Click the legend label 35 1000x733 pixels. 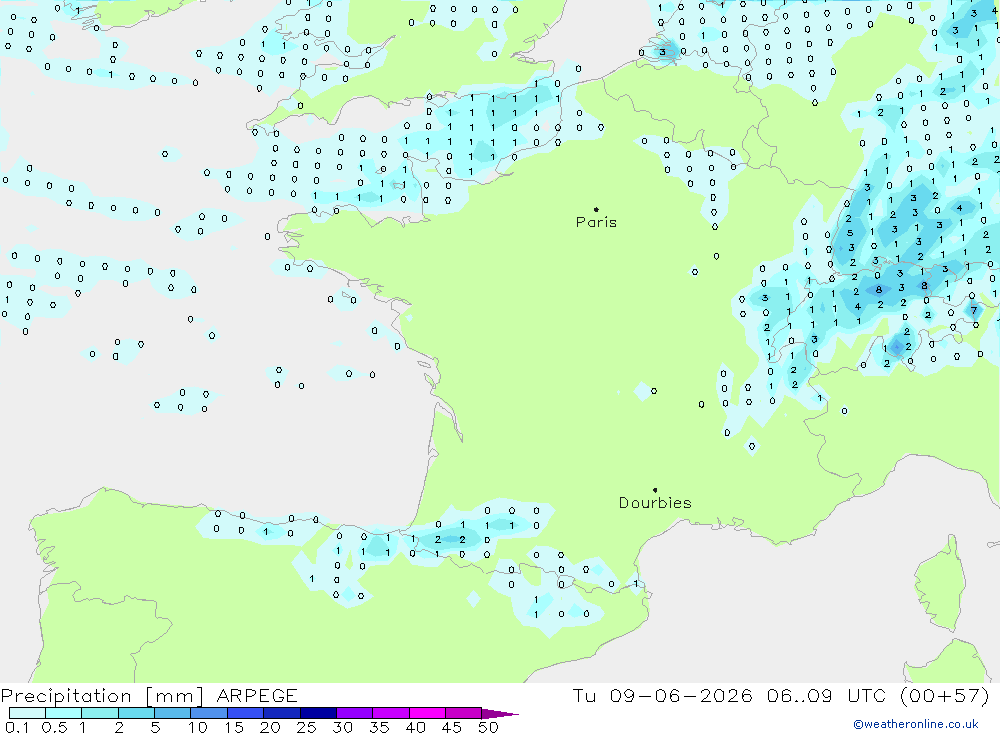coord(379,727)
